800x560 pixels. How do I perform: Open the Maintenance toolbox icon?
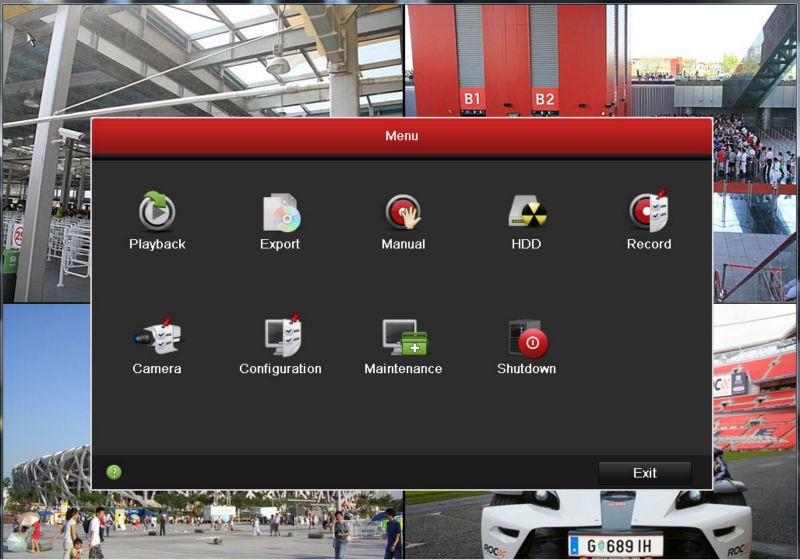click(405, 337)
